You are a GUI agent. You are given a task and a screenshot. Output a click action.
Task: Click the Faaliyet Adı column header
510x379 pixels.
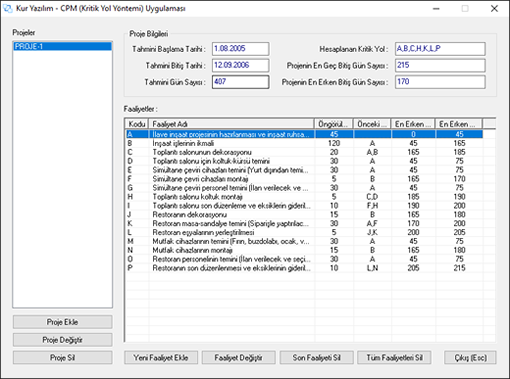231,124
